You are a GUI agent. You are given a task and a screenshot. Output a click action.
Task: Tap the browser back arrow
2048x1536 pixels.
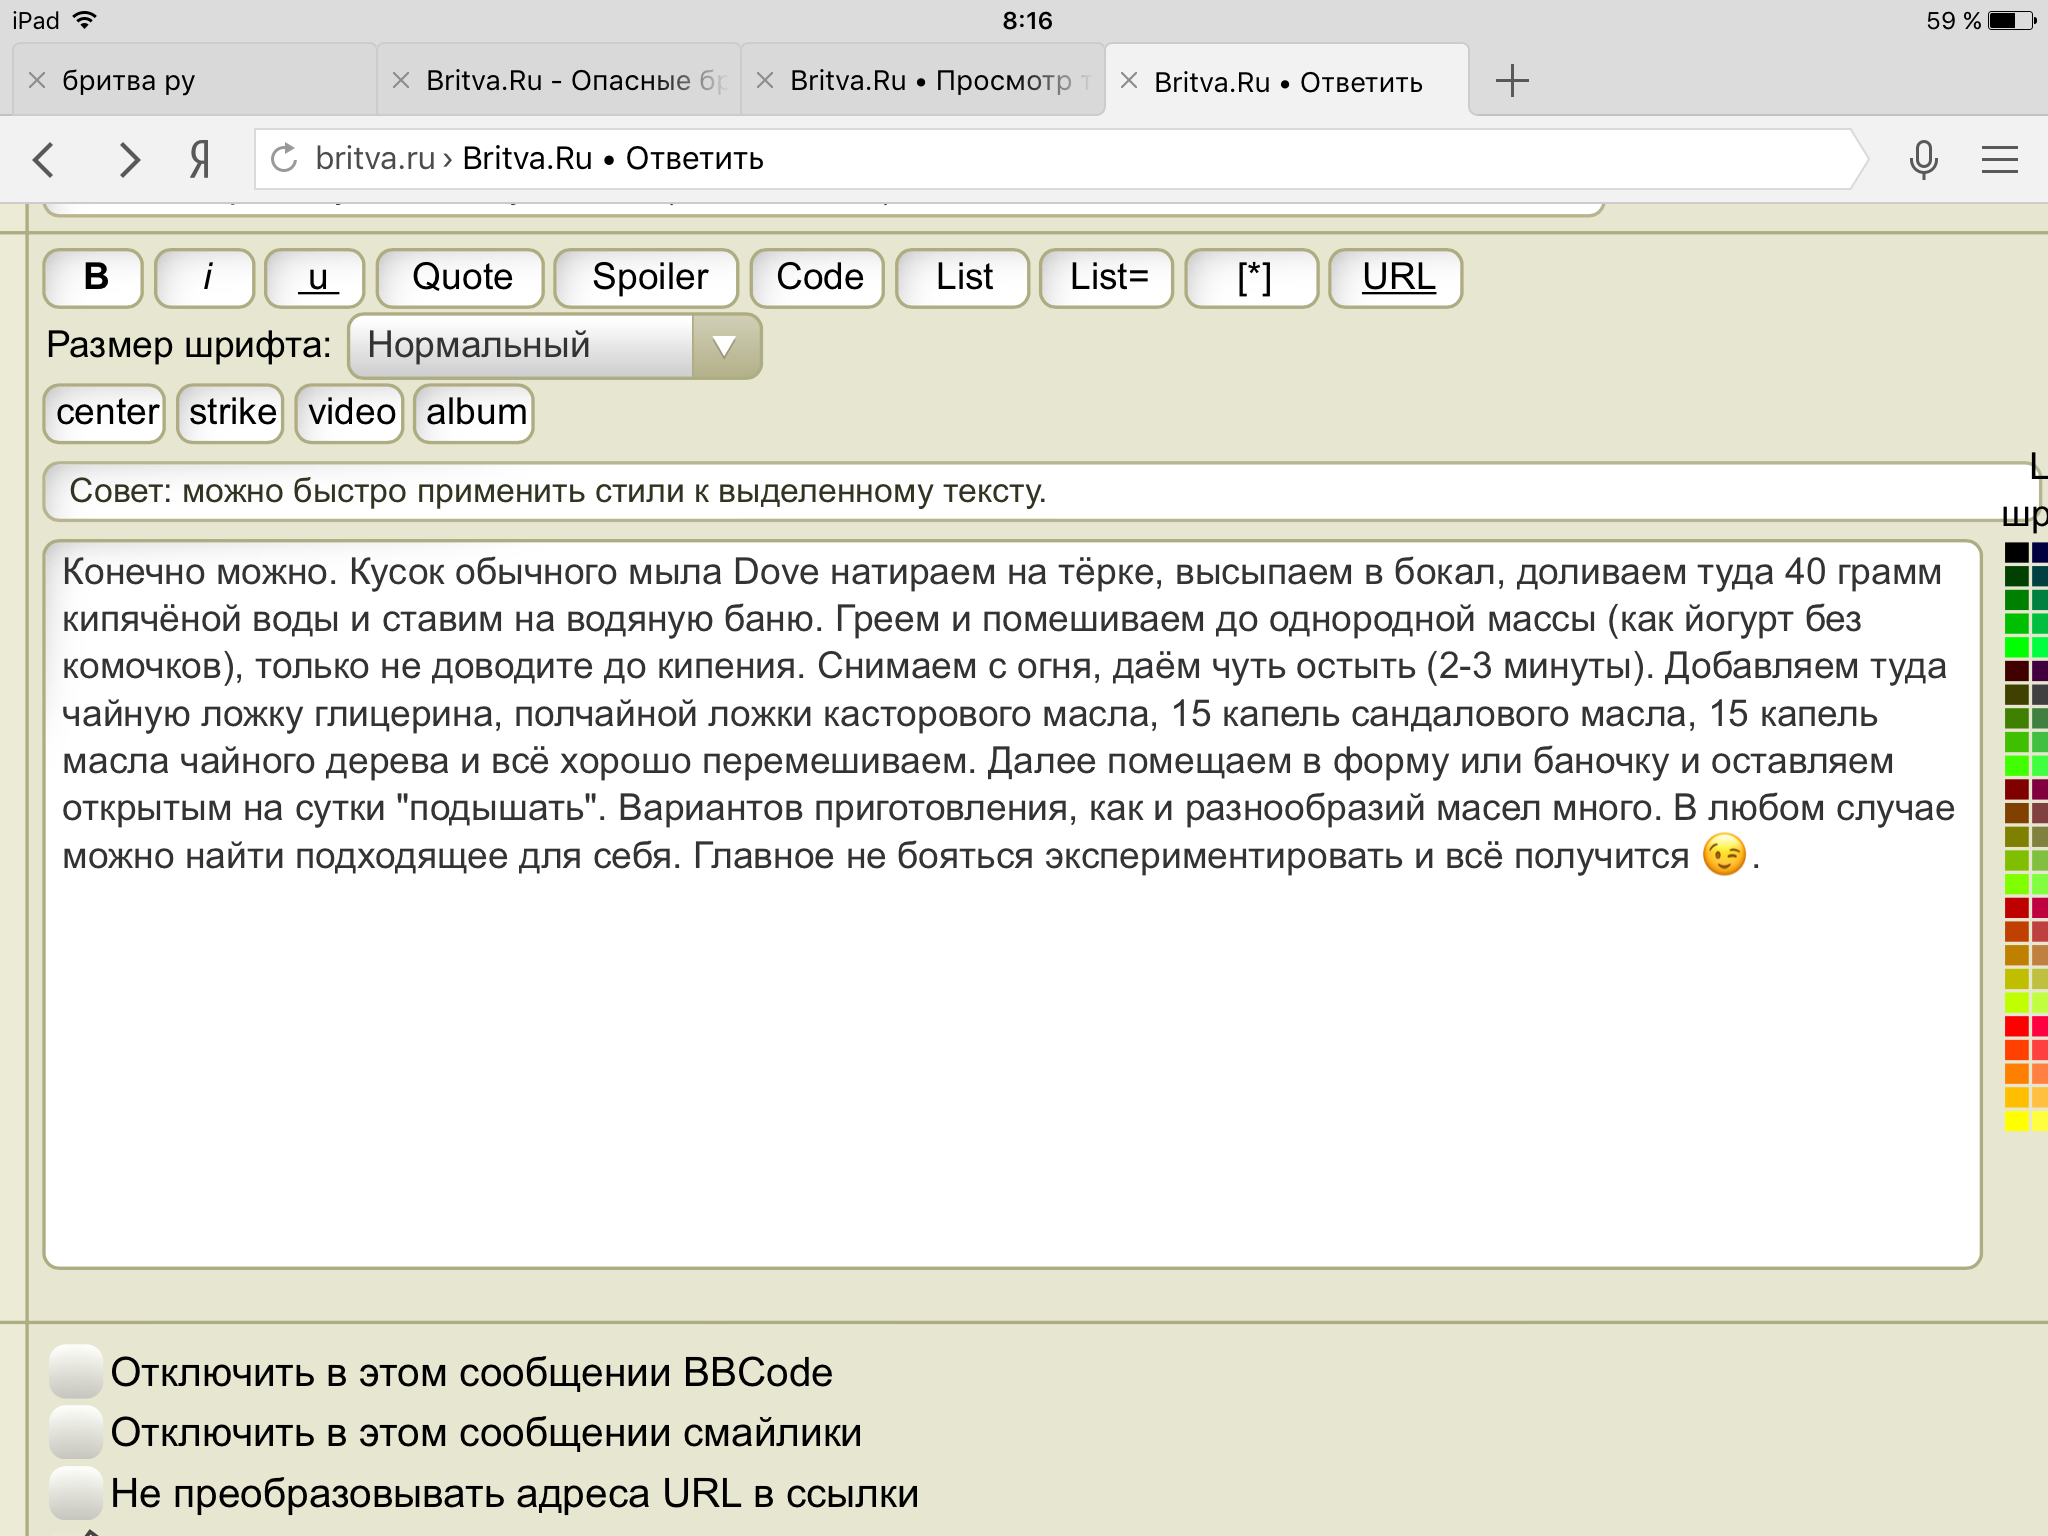(x=44, y=159)
